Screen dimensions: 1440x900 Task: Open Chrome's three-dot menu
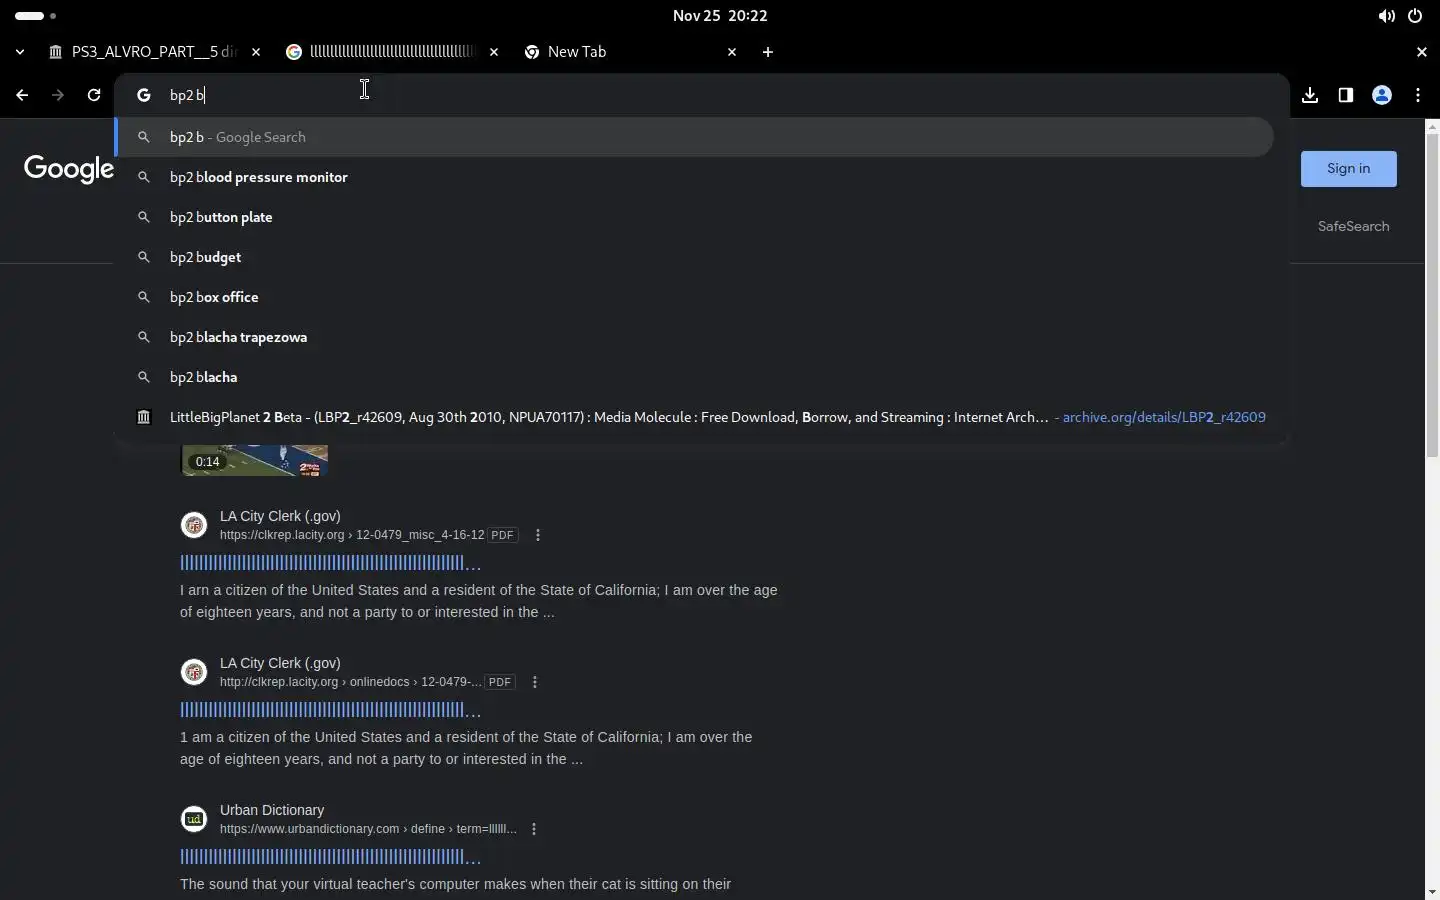click(x=1418, y=95)
